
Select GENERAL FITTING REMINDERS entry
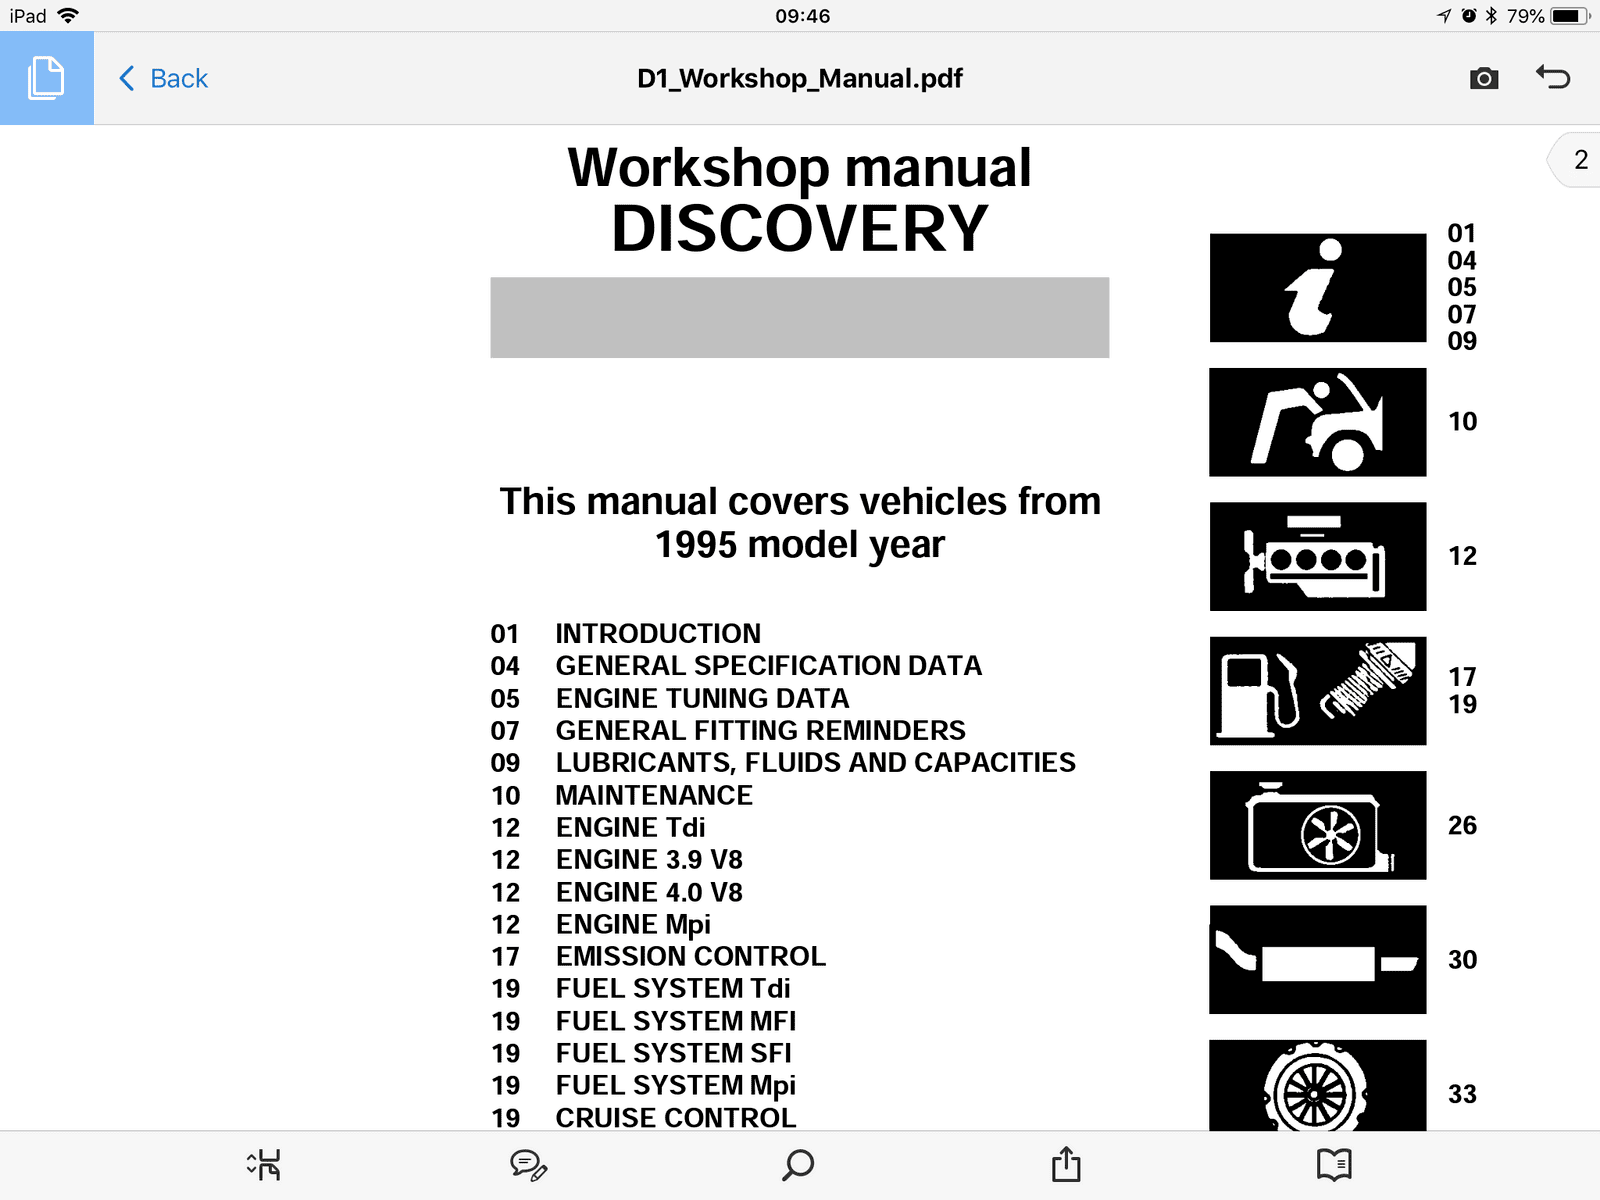(760, 731)
